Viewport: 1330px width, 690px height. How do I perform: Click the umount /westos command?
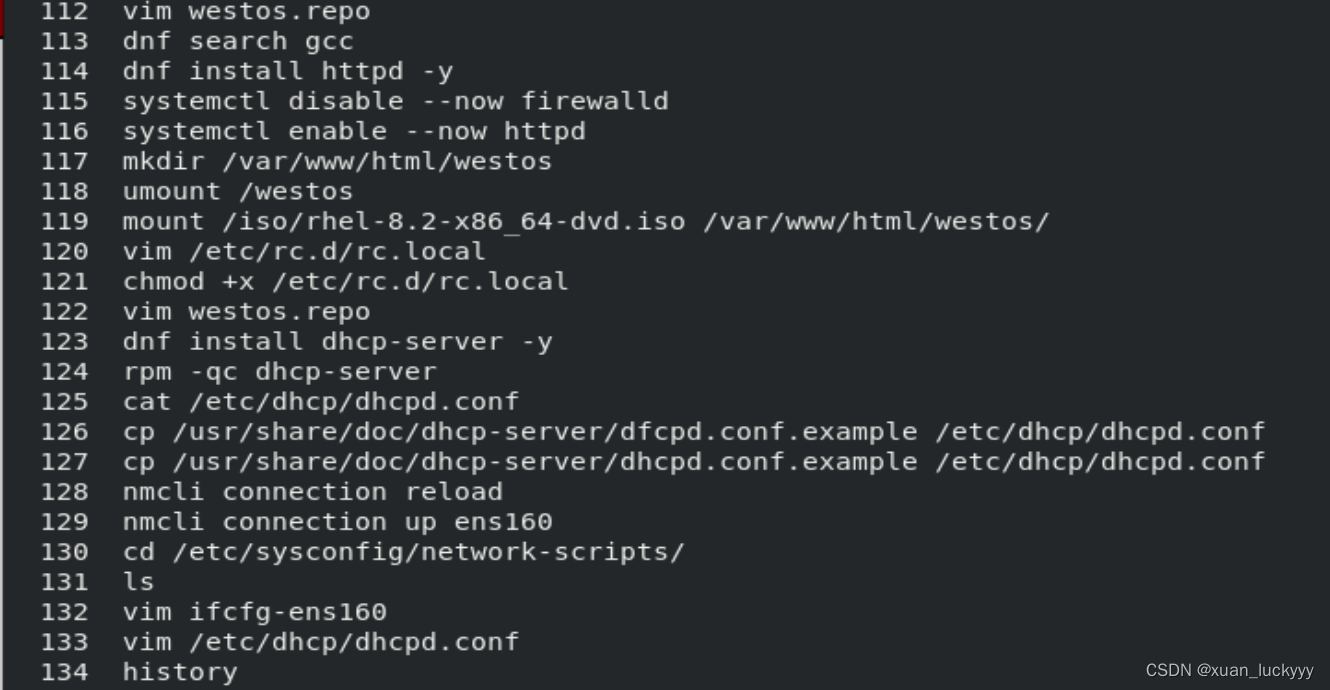click(x=238, y=192)
